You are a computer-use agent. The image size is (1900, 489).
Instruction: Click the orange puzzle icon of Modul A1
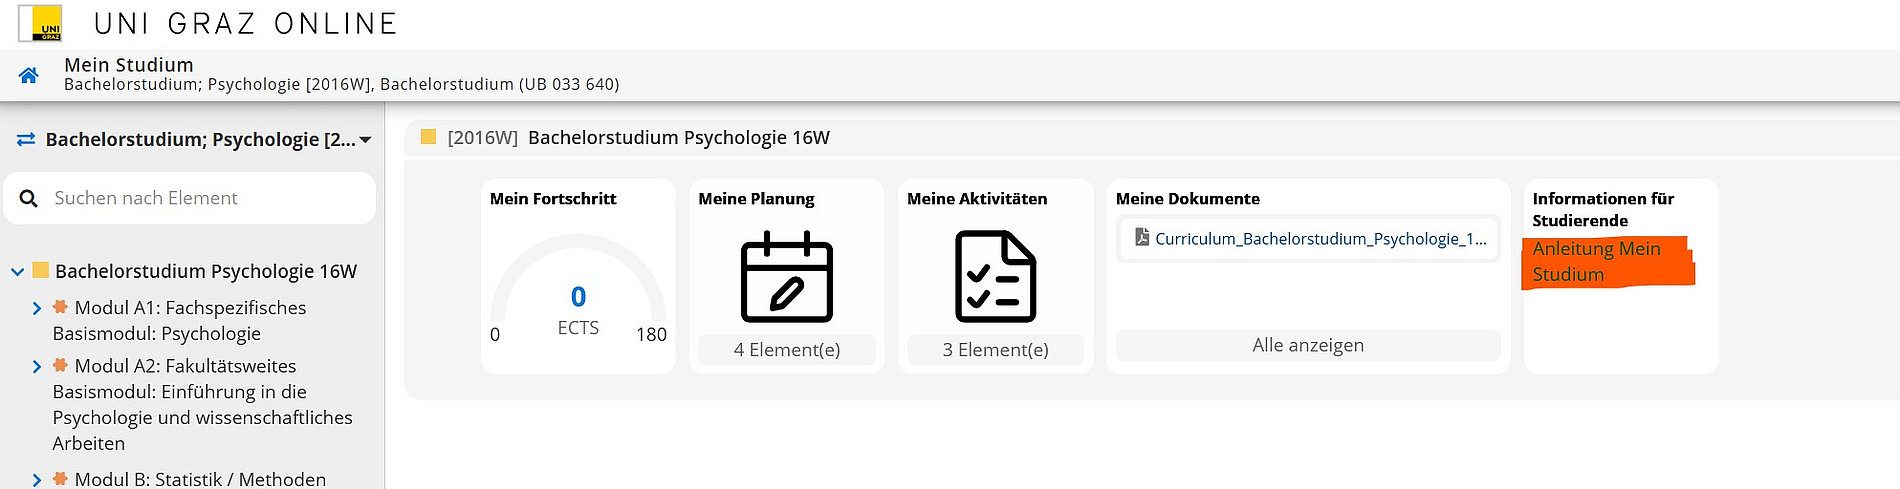click(x=60, y=307)
